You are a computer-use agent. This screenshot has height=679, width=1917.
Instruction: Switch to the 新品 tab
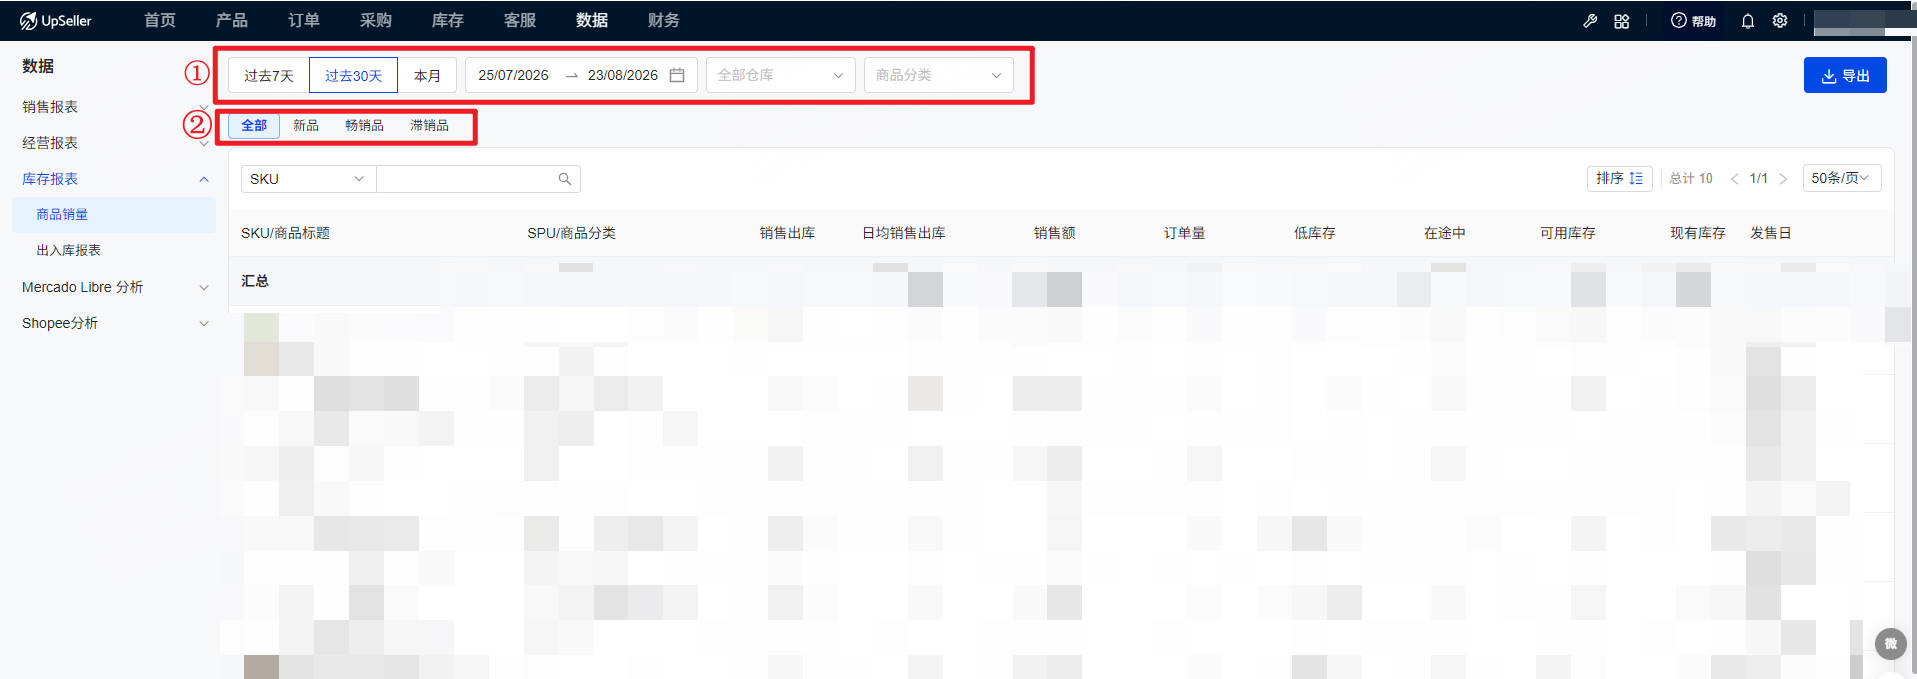point(306,125)
